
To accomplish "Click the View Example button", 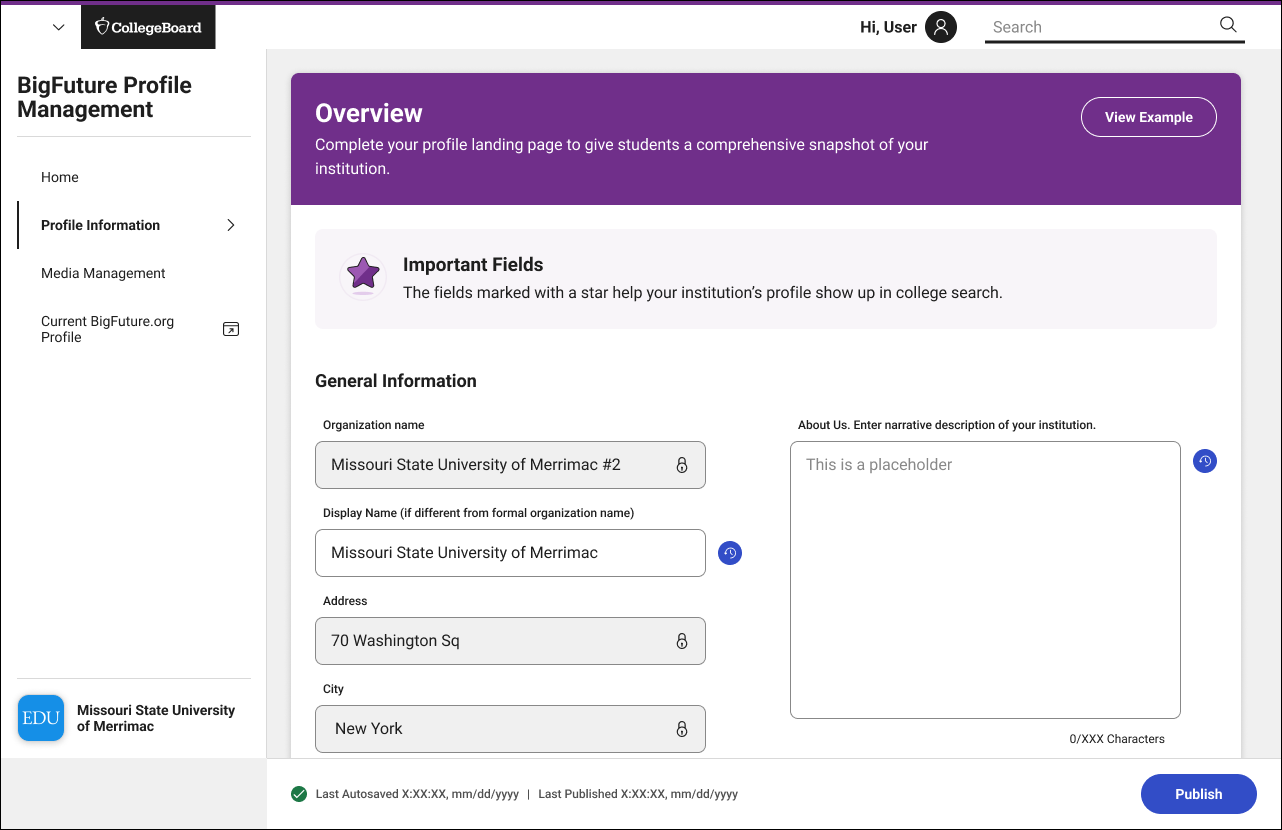I will coord(1149,117).
